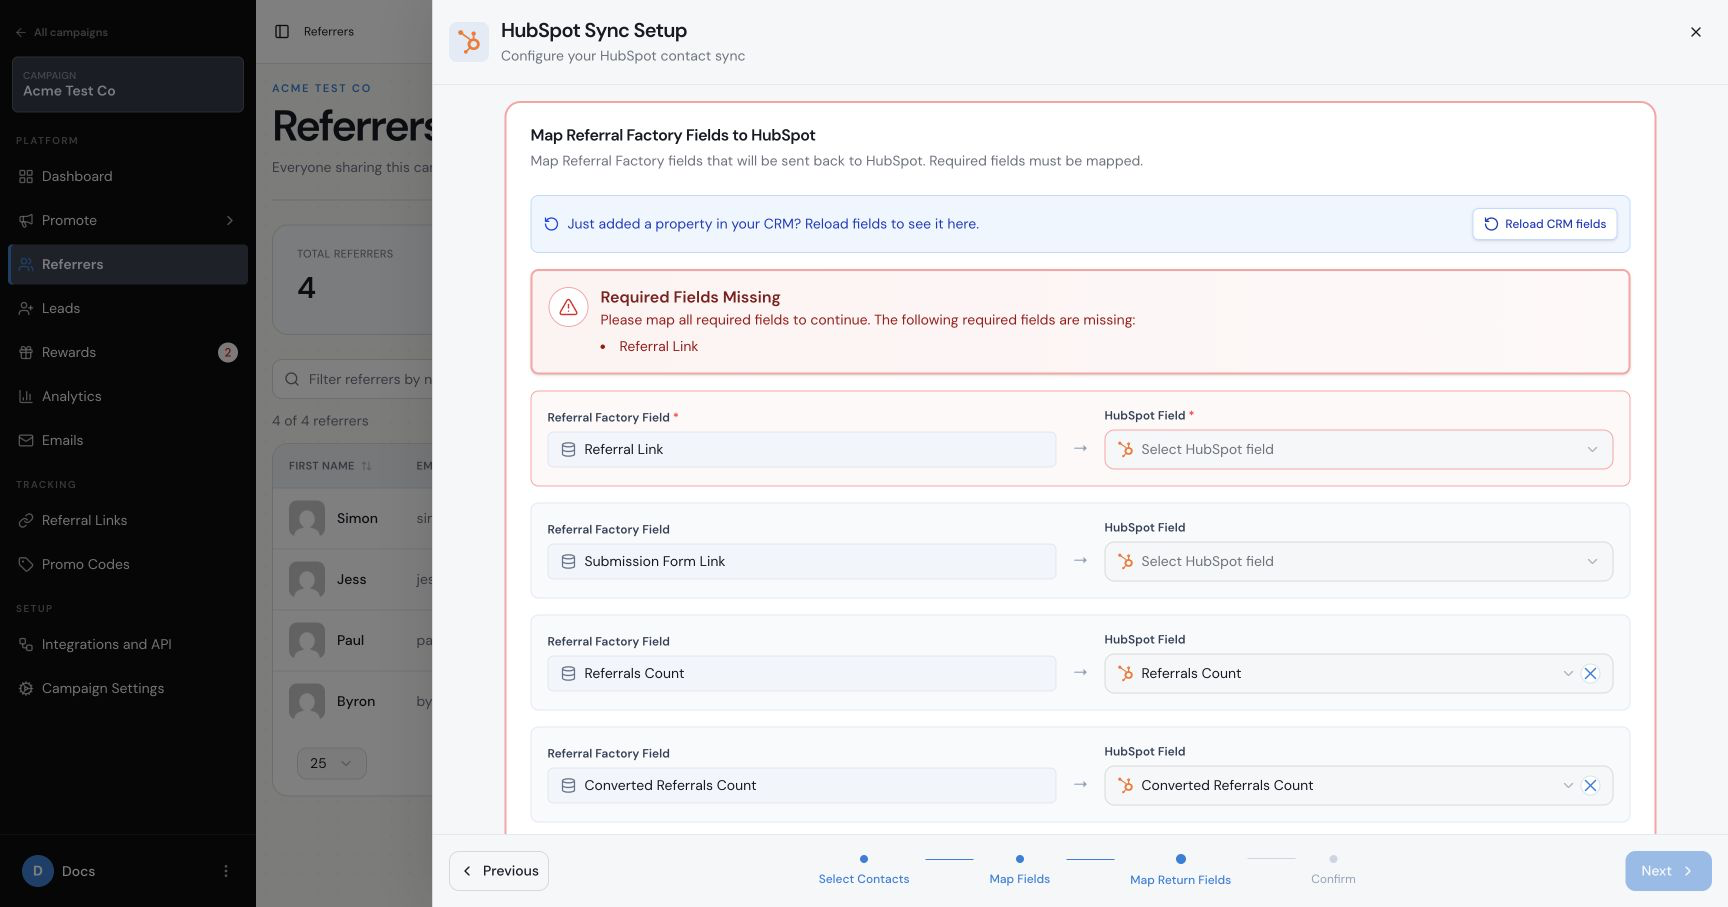Jump to the Select Contacts step
The height and width of the screenshot is (907, 1728).
tap(864, 869)
